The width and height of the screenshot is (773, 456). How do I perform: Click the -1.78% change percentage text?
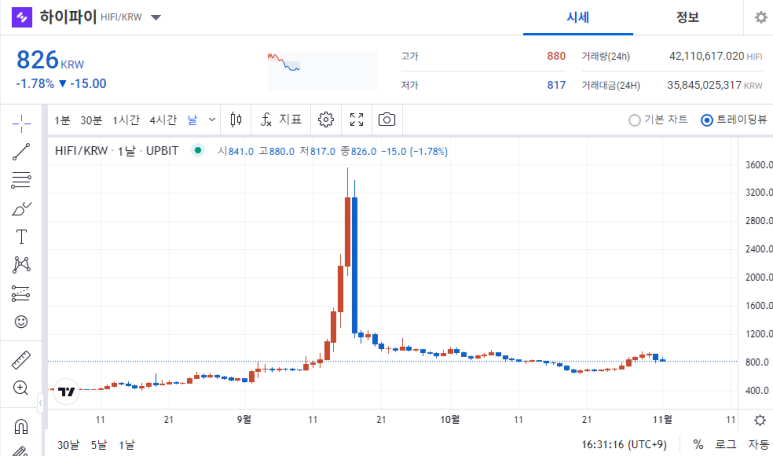coord(35,84)
